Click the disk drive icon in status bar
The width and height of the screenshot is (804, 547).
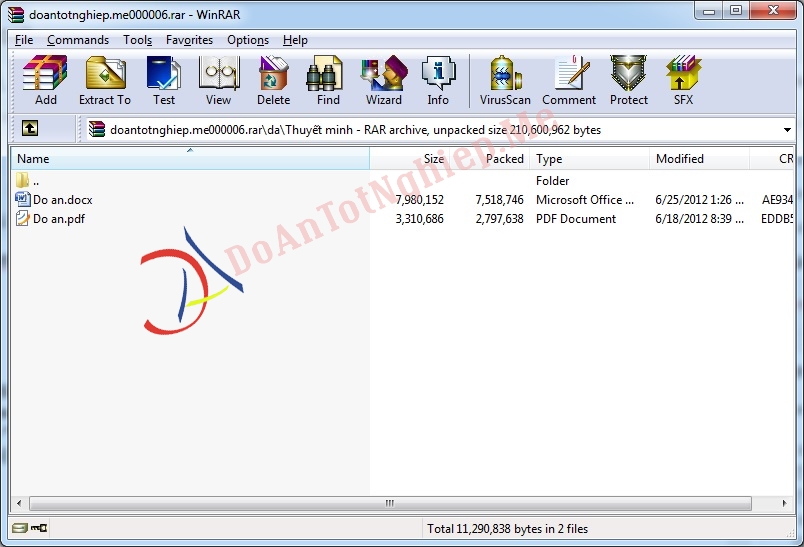19,528
